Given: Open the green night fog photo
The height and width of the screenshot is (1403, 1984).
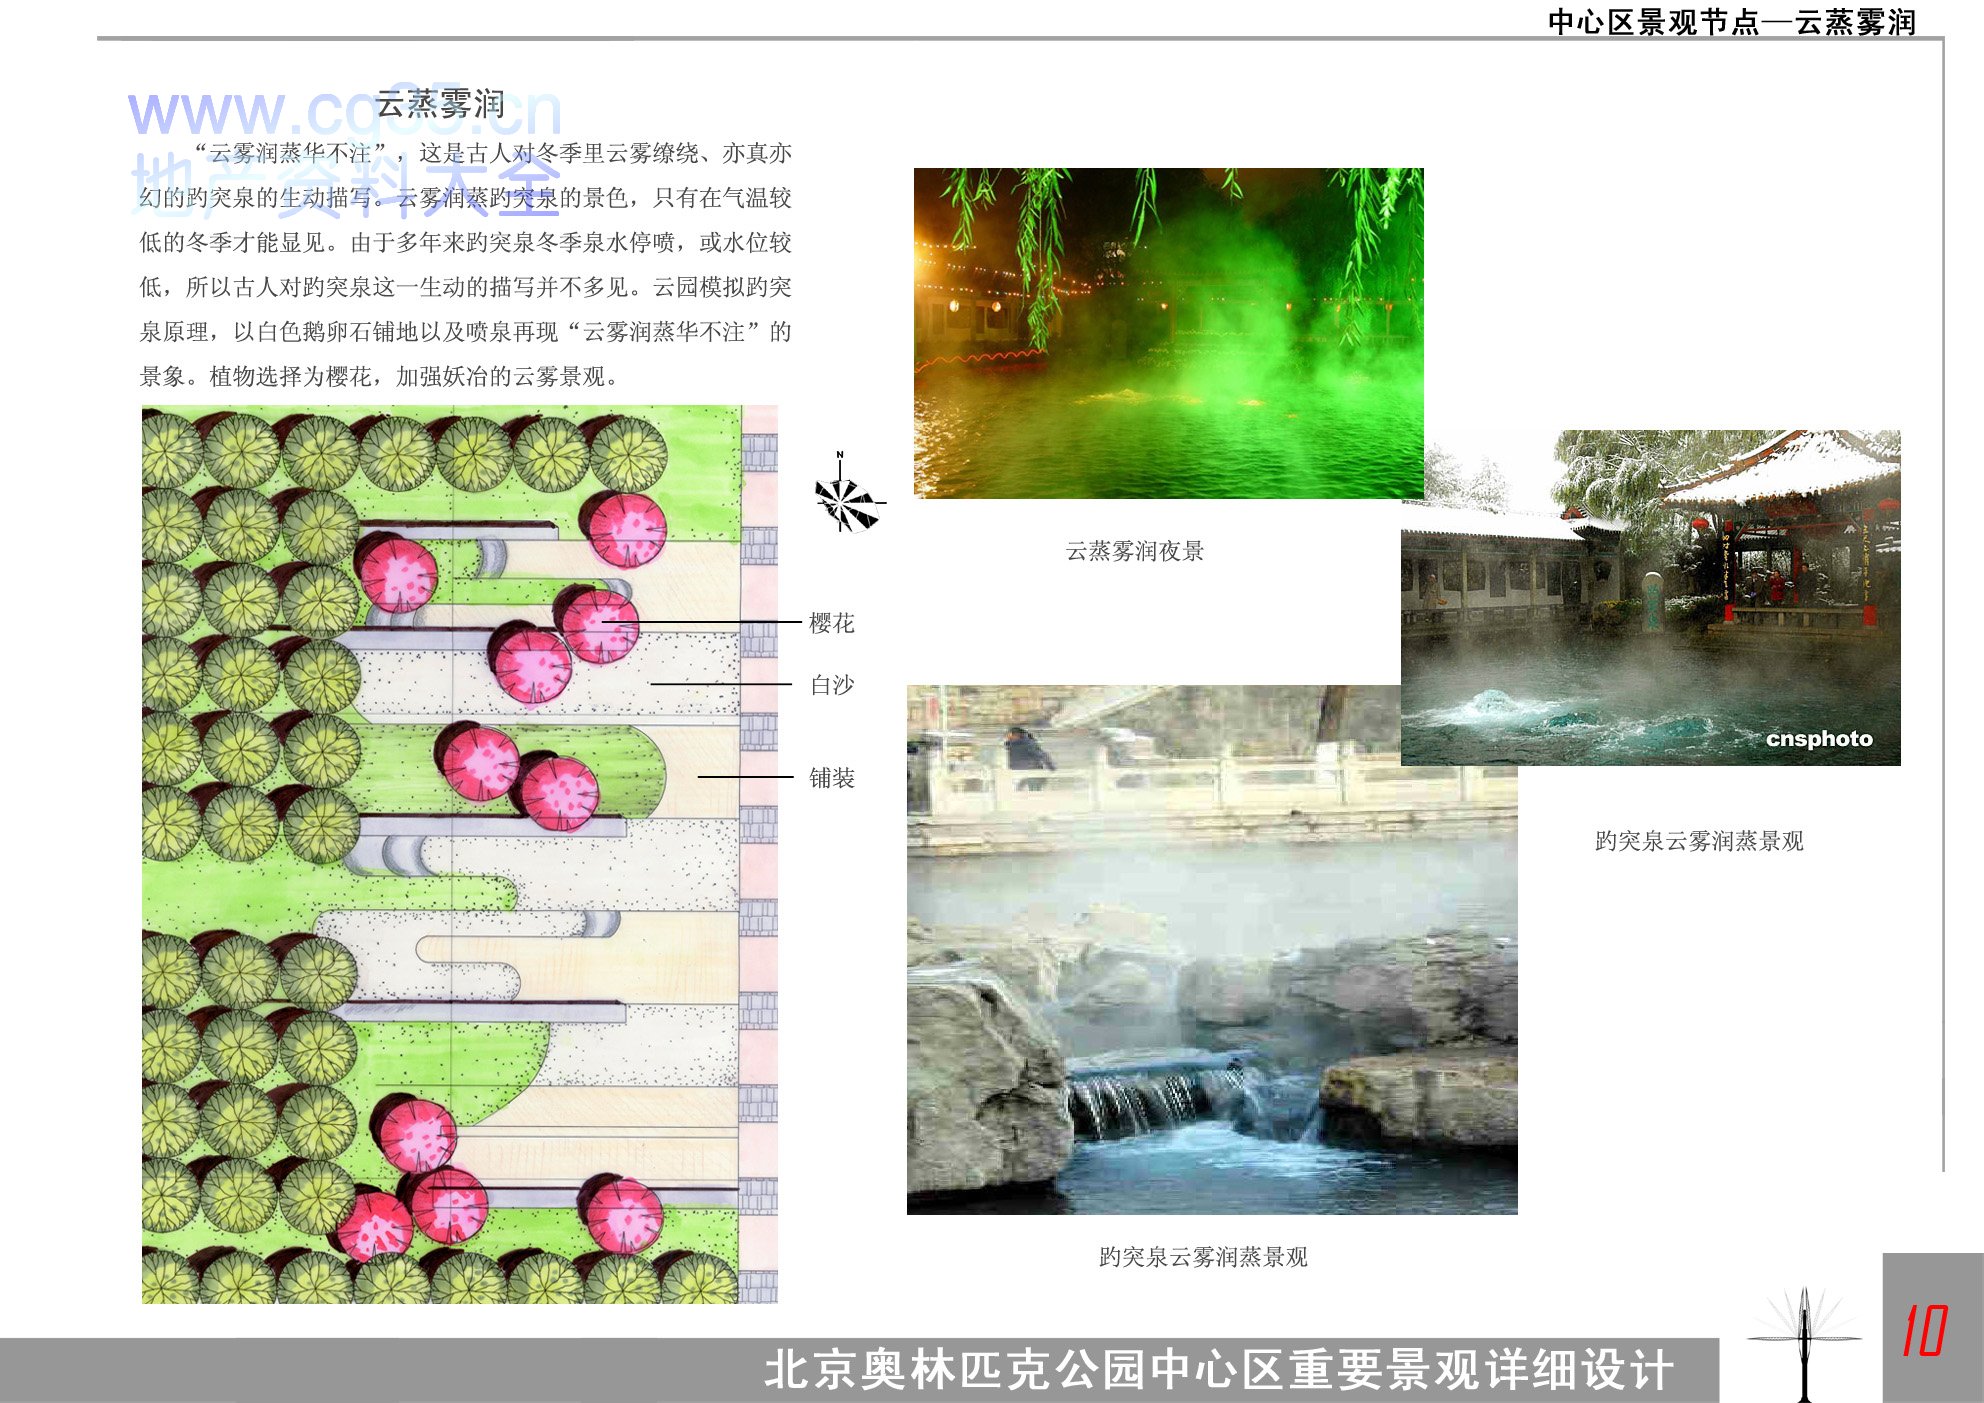Looking at the screenshot, I should coord(1168,333).
